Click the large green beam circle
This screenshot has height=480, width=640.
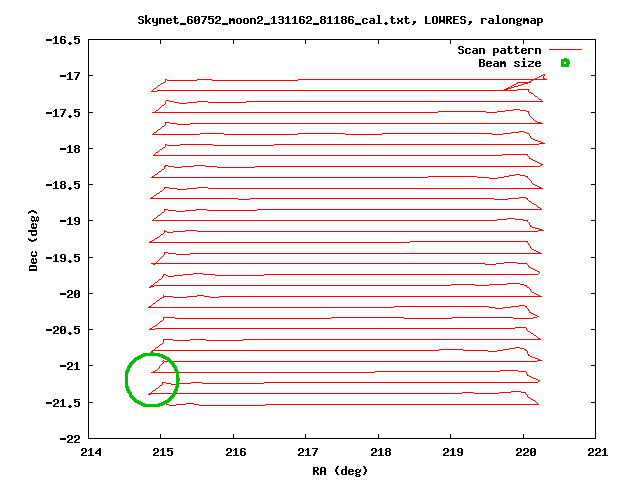152,380
